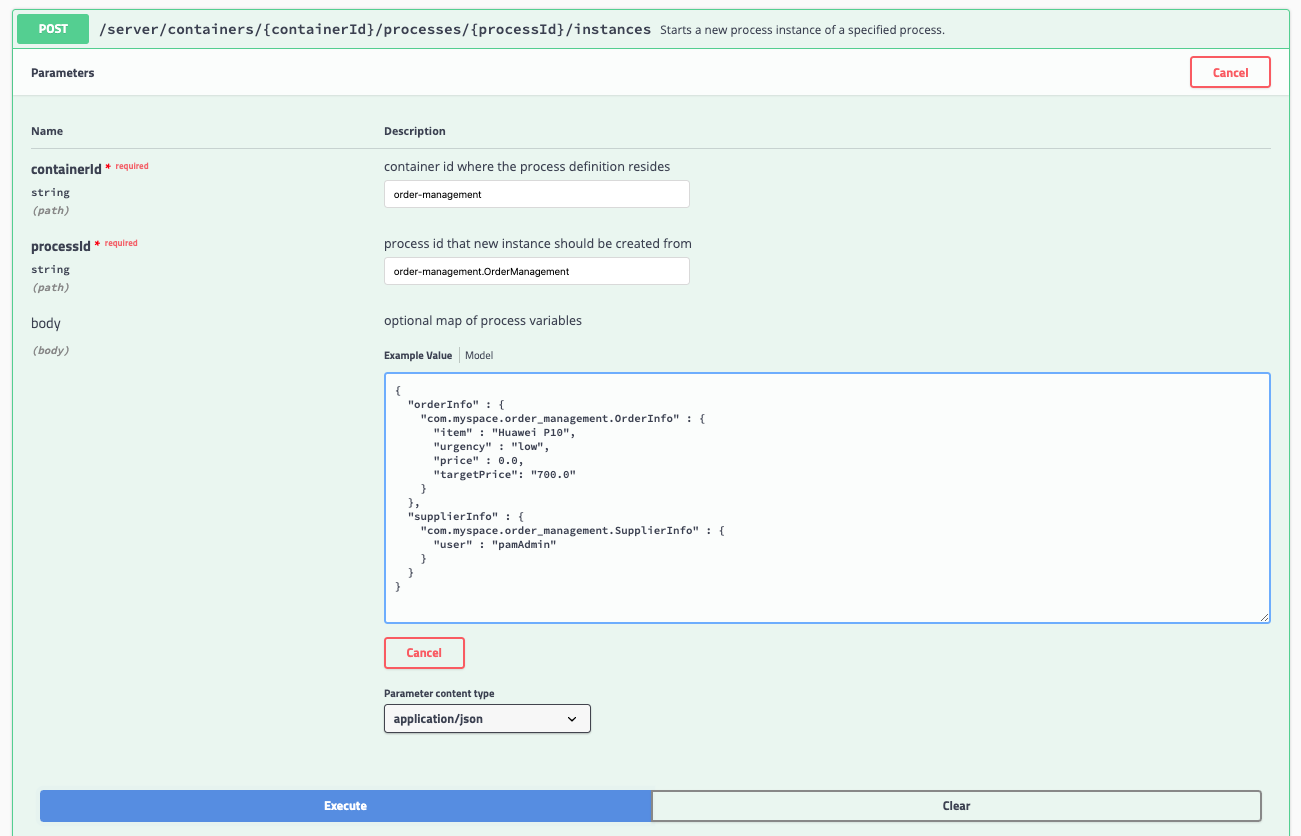Click the green POST method badge
The height and width of the screenshot is (836, 1301).
[x=53, y=29]
